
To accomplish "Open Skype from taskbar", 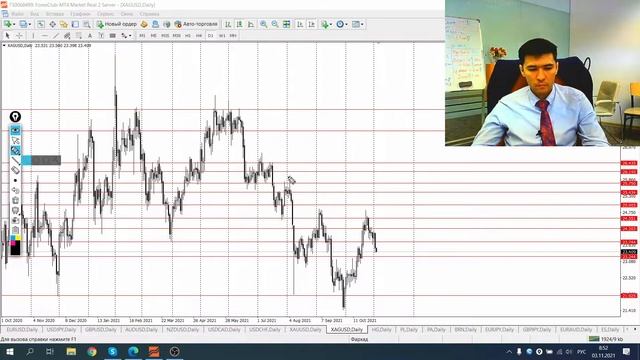I will point(113,351).
